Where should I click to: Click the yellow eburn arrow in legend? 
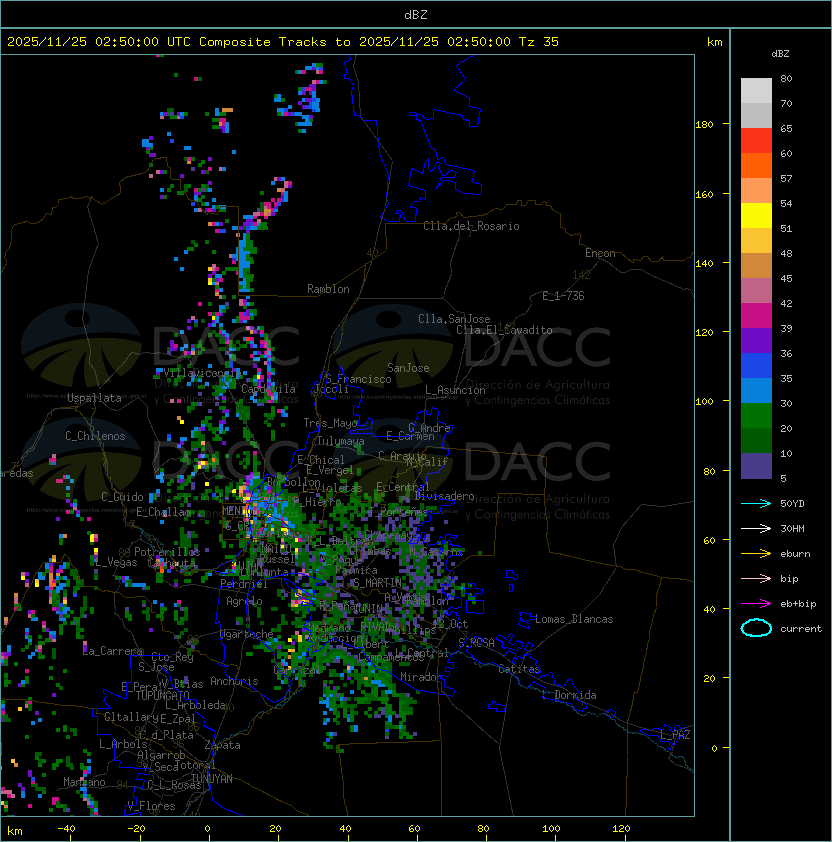[756, 554]
